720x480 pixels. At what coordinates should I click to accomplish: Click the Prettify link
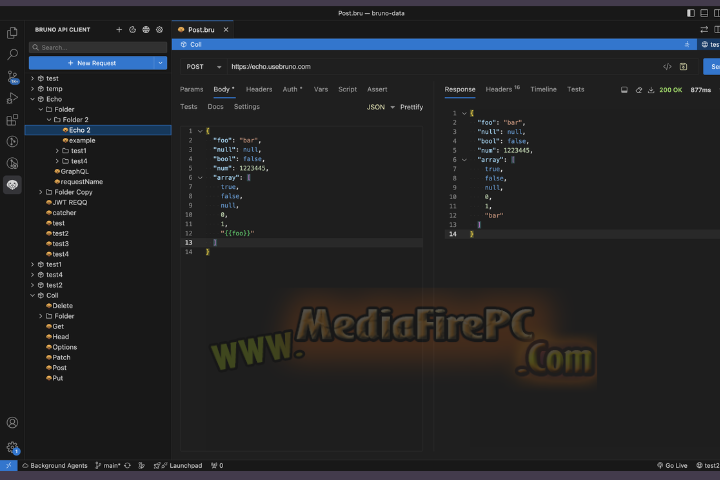pos(411,107)
